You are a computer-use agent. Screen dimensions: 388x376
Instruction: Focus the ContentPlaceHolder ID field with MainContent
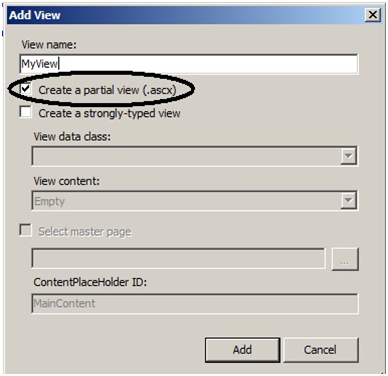[195, 304]
